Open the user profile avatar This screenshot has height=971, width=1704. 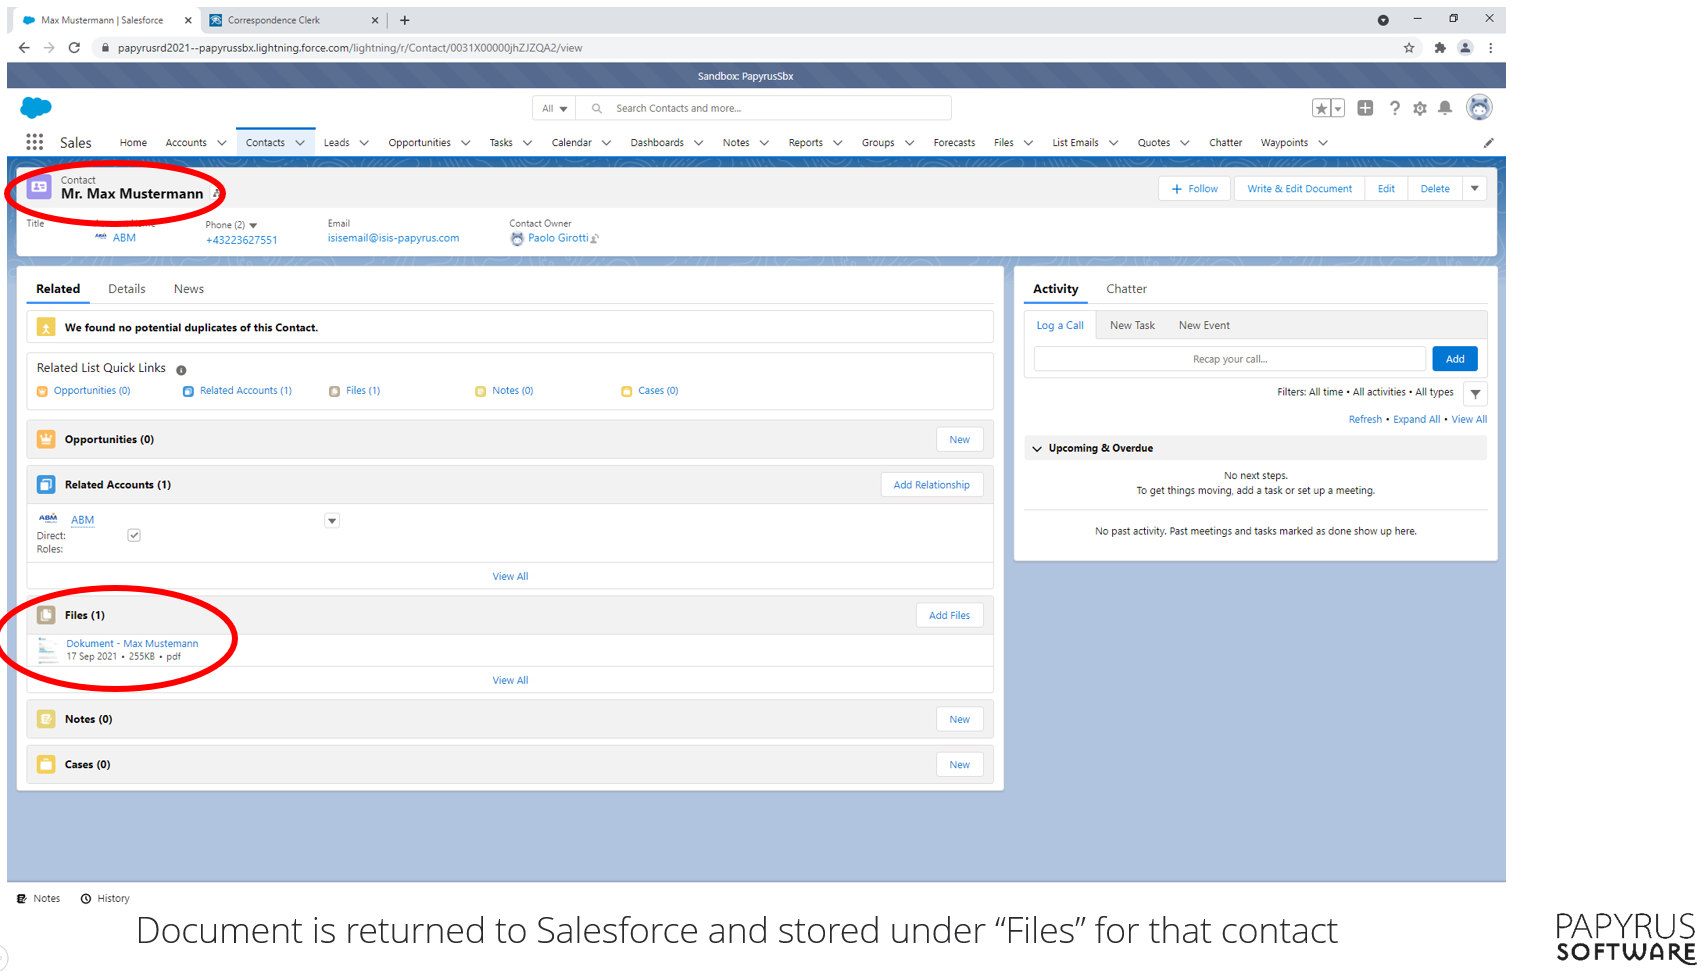point(1479,107)
